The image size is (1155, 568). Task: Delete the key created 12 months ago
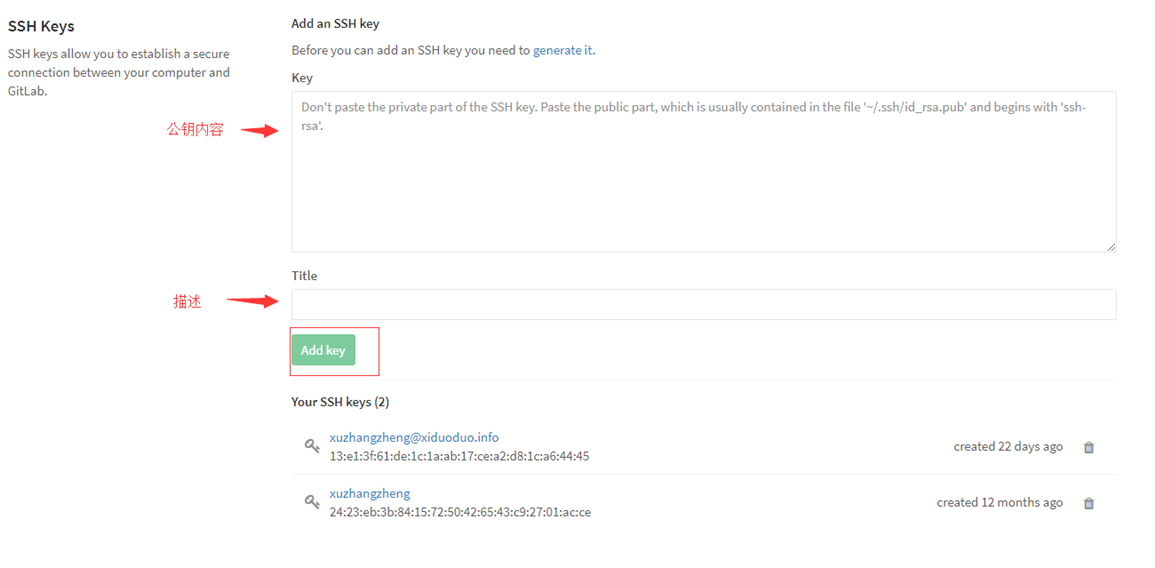coord(1089,503)
